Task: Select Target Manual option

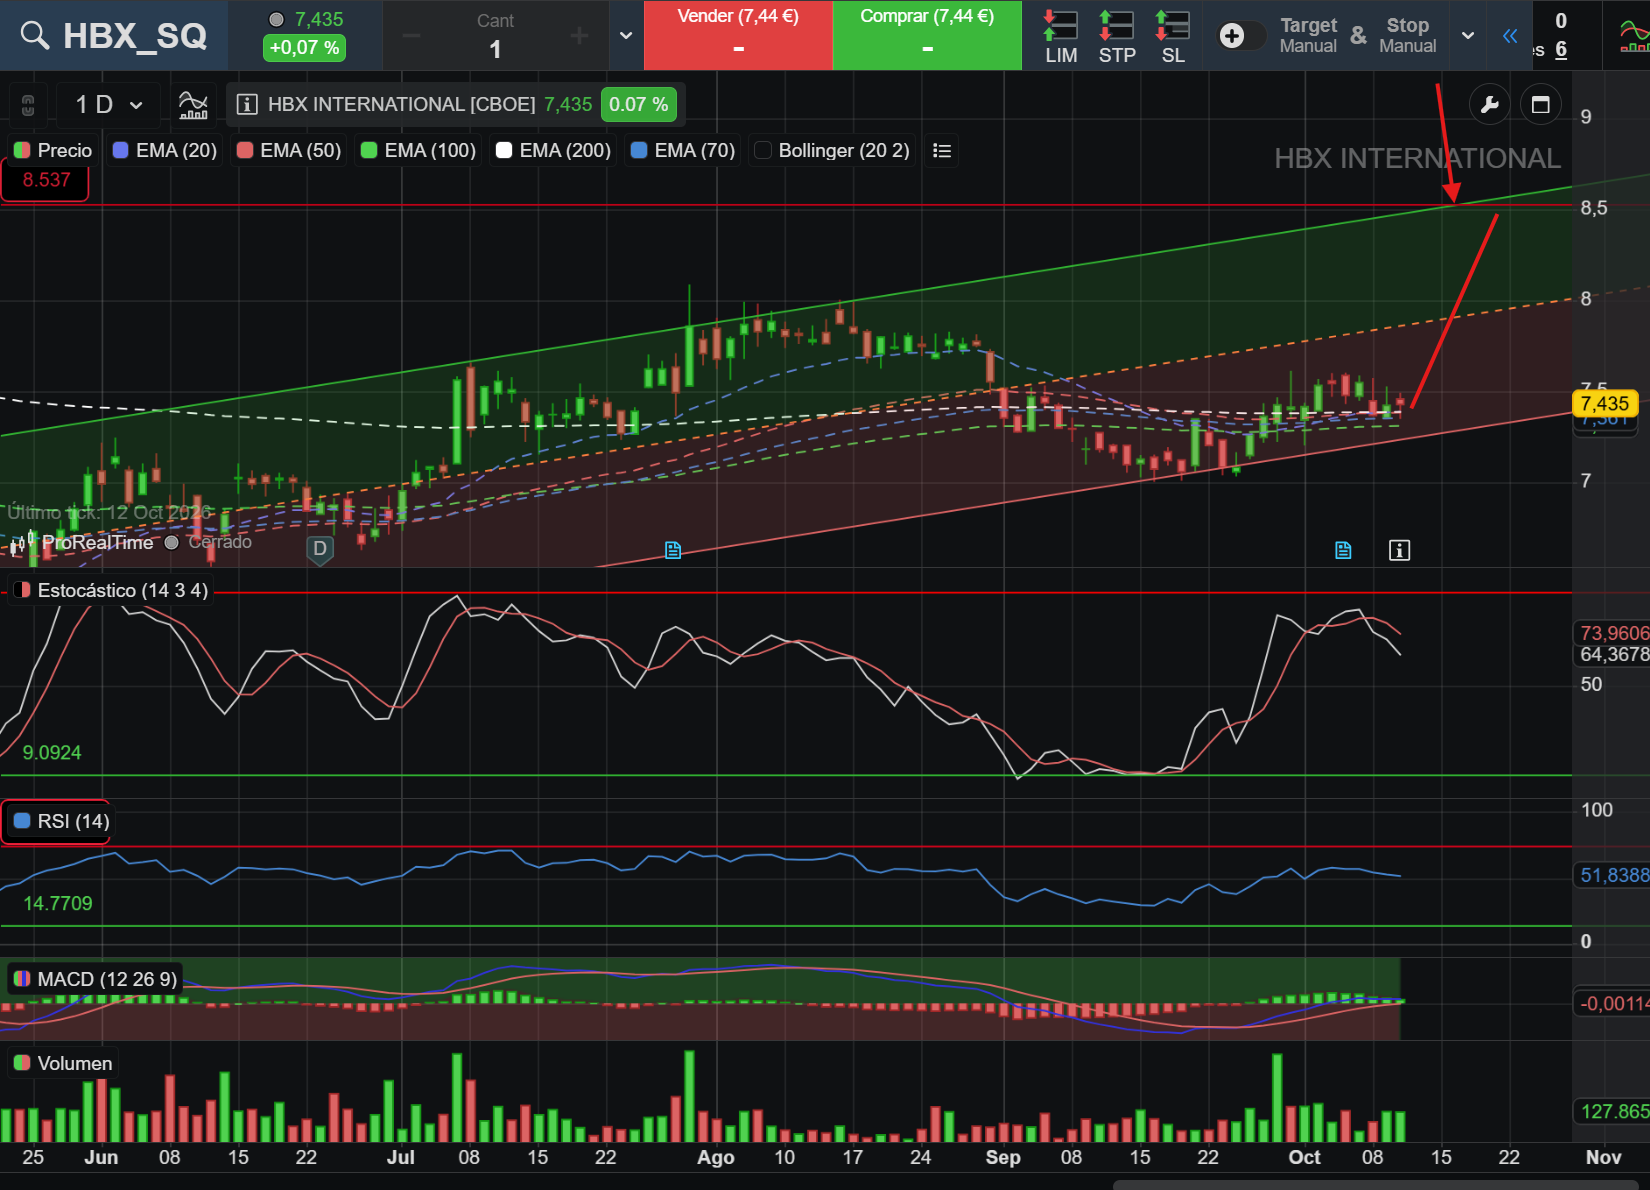Action: [1308, 35]
